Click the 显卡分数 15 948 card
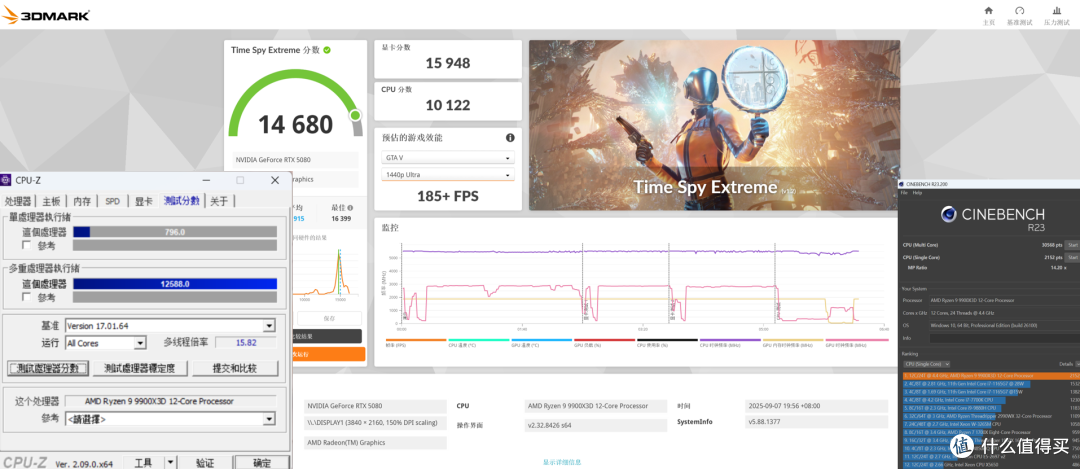Image resolution: width=1080 pixels, height=469 pixels. pyautogui.click(x=448, y=59)
